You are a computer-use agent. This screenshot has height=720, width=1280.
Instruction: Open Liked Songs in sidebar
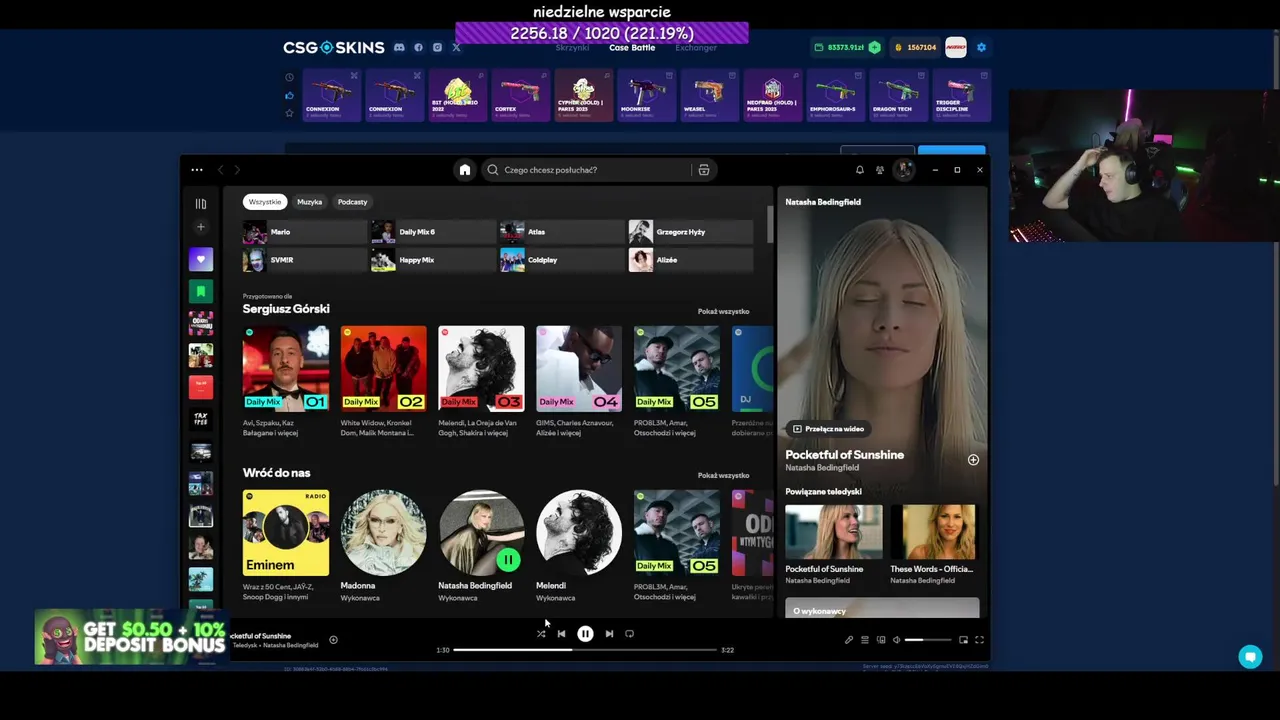201,259
